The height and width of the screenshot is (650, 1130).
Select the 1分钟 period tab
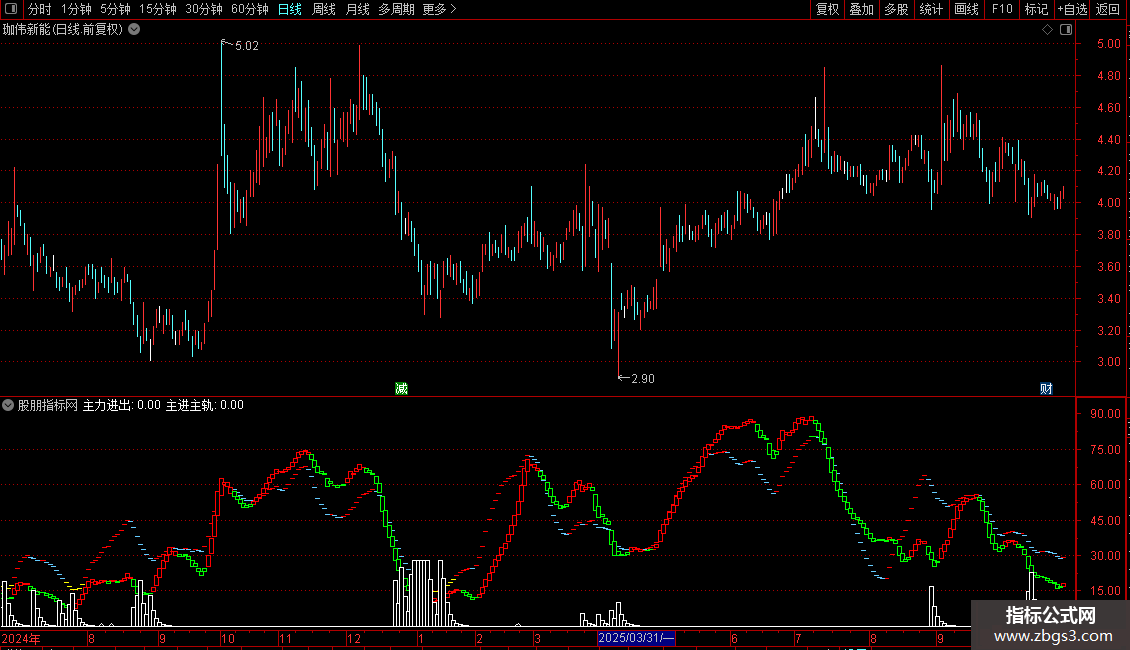point(76,9)
